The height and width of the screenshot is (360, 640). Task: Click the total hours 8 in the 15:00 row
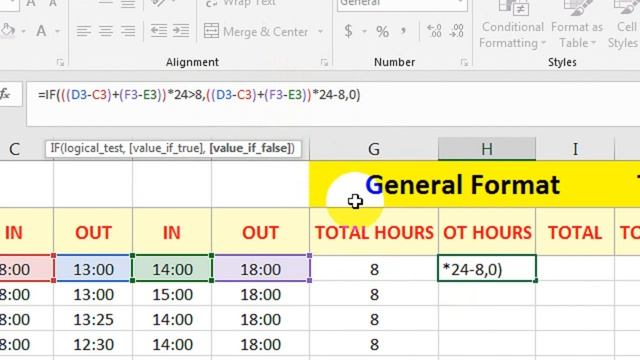click(x=374, y=294)
